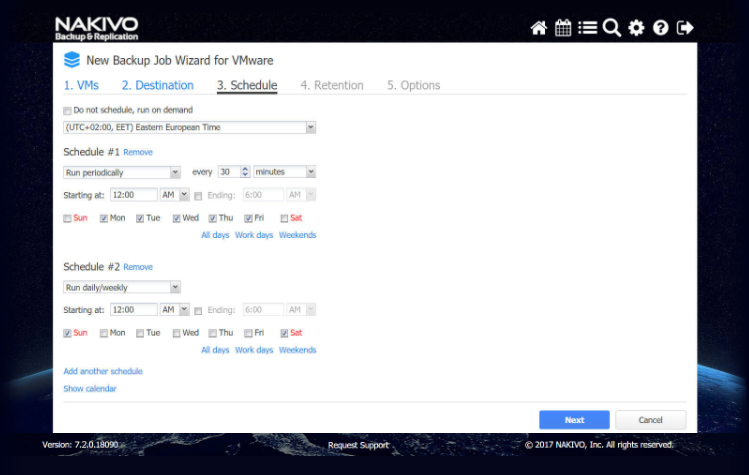This screenshot has height=475, width=749.
Task: Select the 3. Schedule step
Action: pos(247,85)
